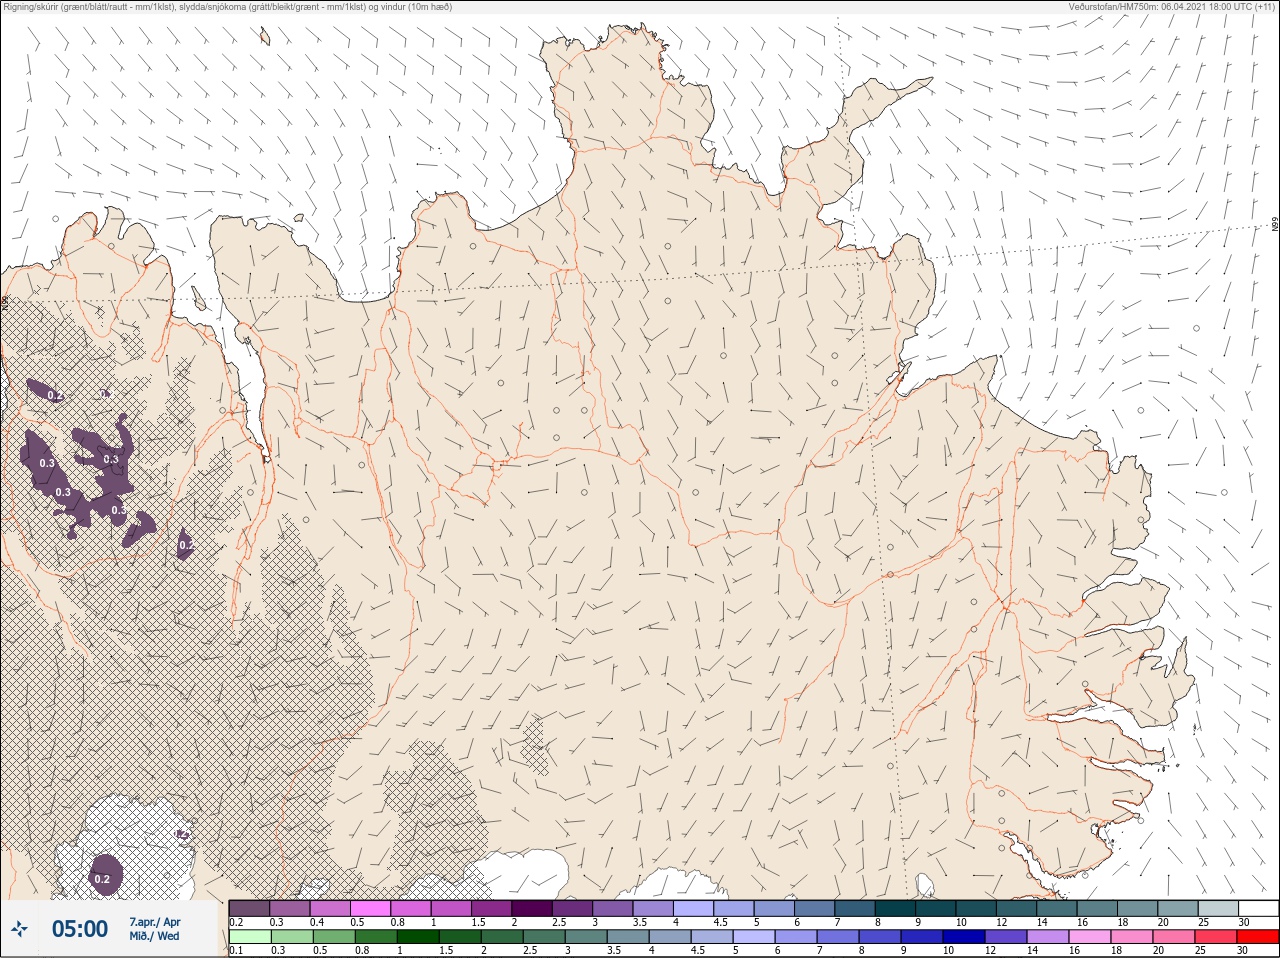Pick the white final swatch of upper legend row
Viewport: 1280px width, 958px height.
pyautogui.click(x=1258, y=908)
